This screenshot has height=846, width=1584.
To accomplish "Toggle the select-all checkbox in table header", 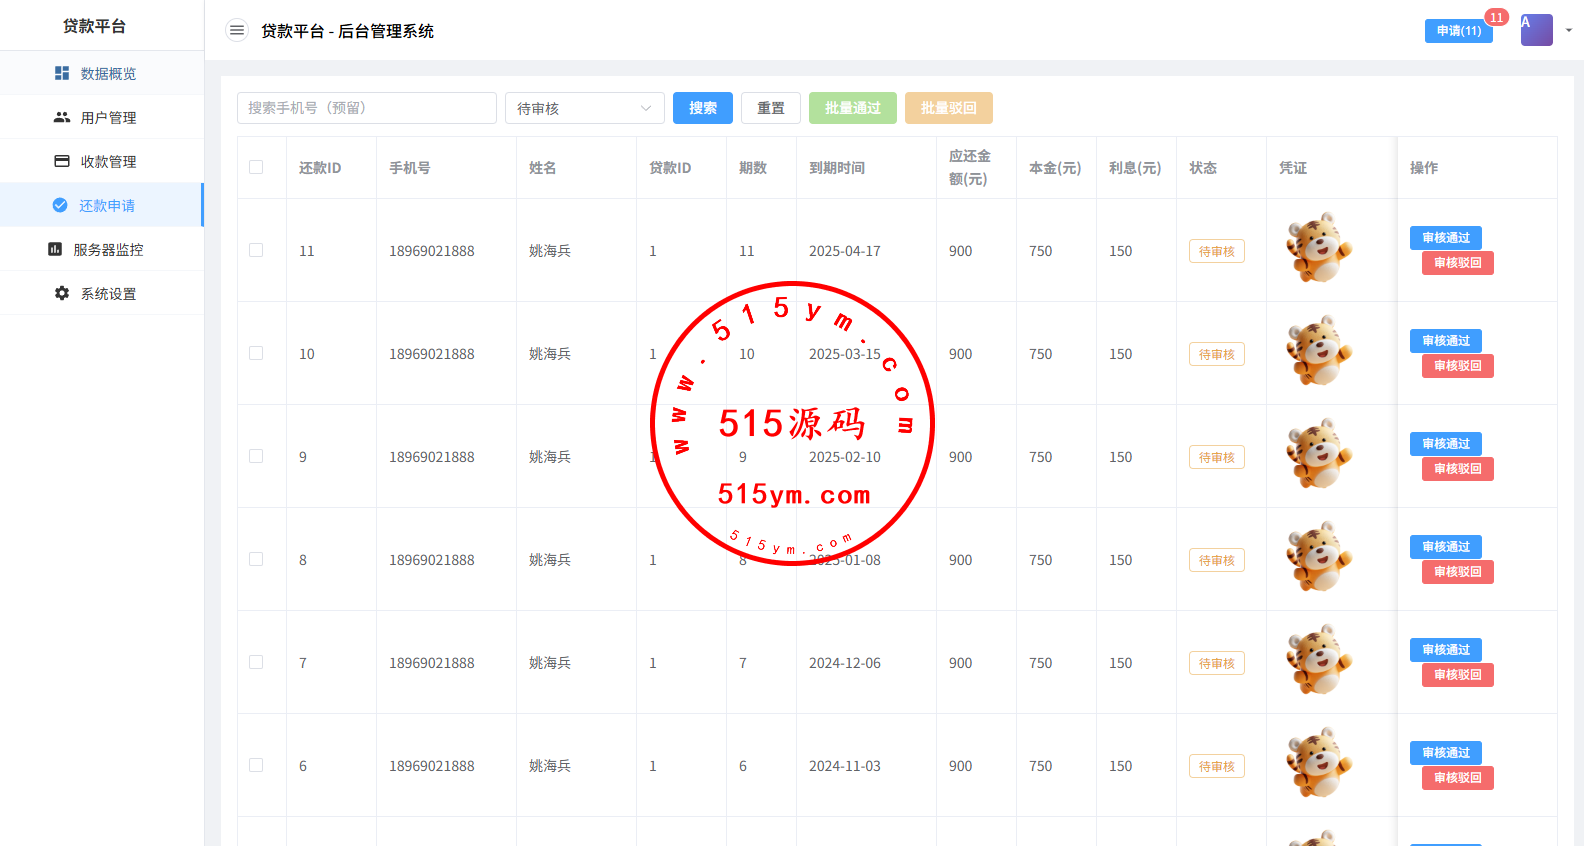I will click(x=256, y=167).
